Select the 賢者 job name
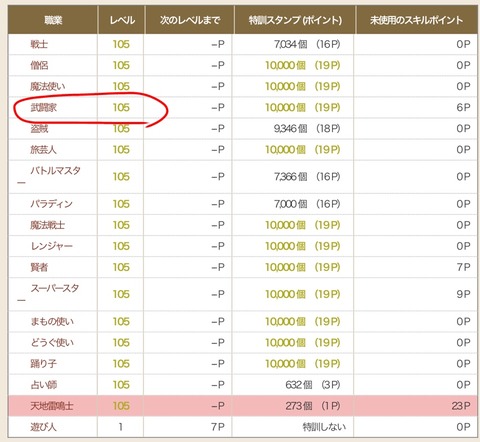 [x=39, y=267]
